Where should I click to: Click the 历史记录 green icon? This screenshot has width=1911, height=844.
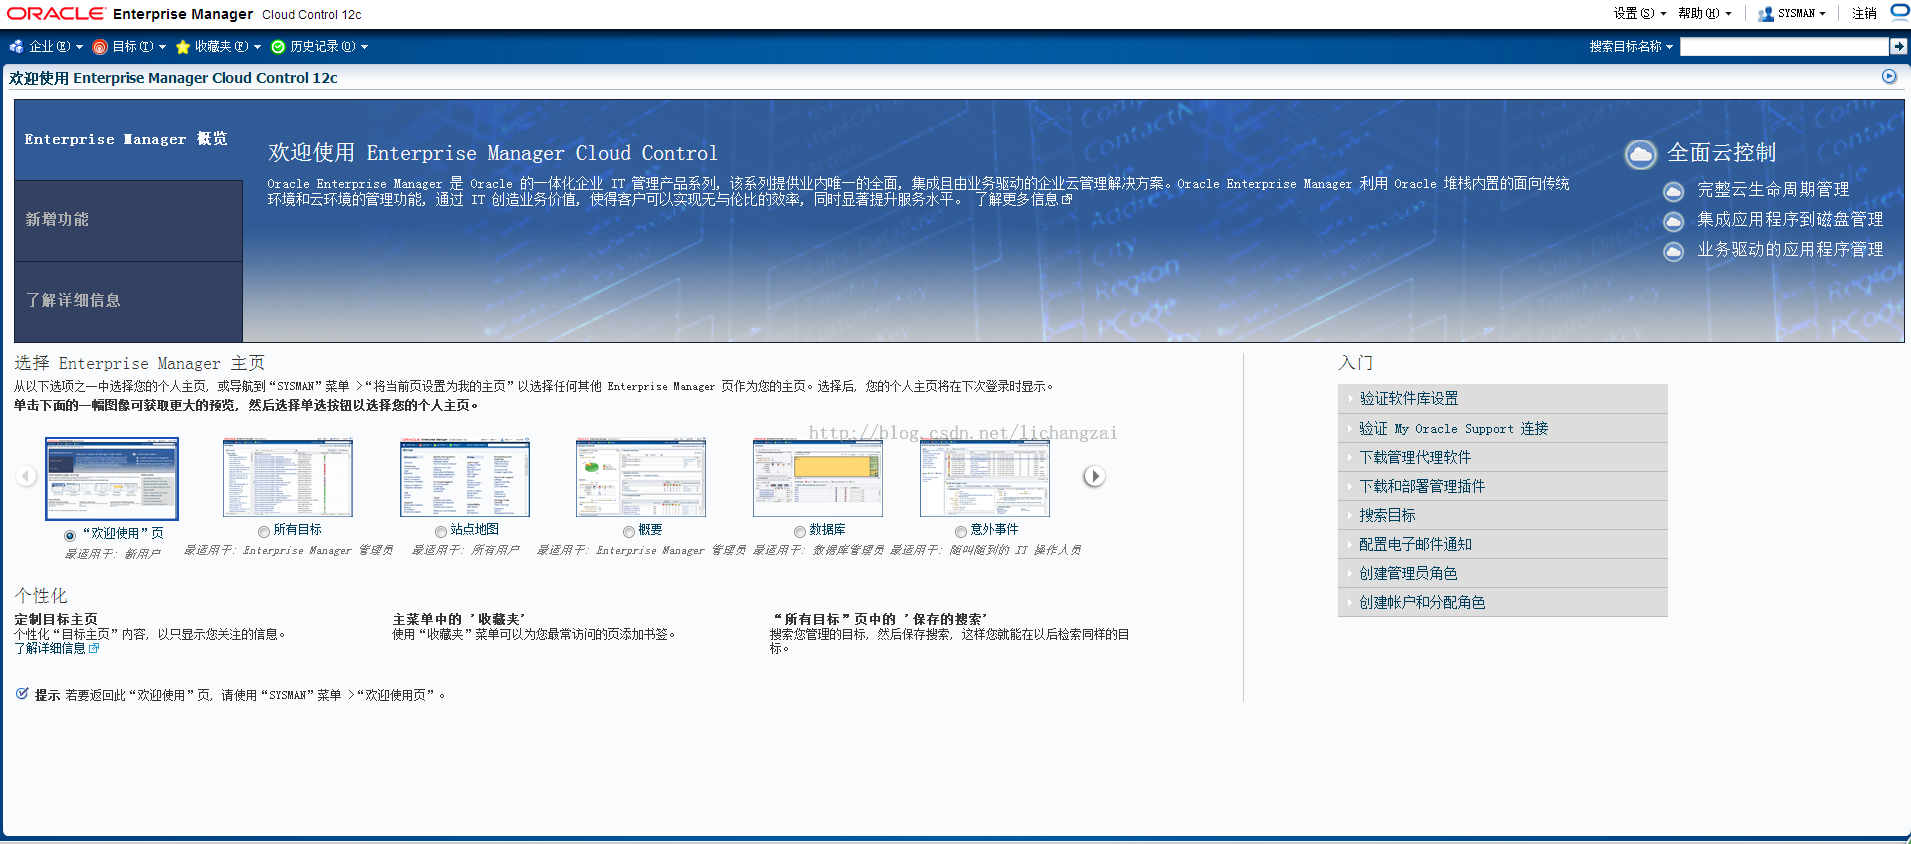click(x=278, y=47)
